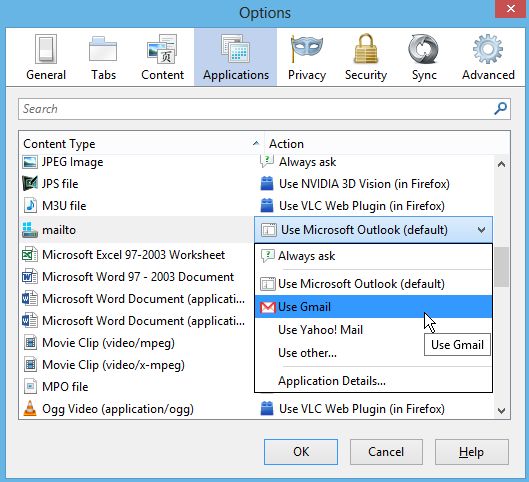
Task: Click the Movie Clip (video/x-mpeg) icon
Action: point(30,365)
